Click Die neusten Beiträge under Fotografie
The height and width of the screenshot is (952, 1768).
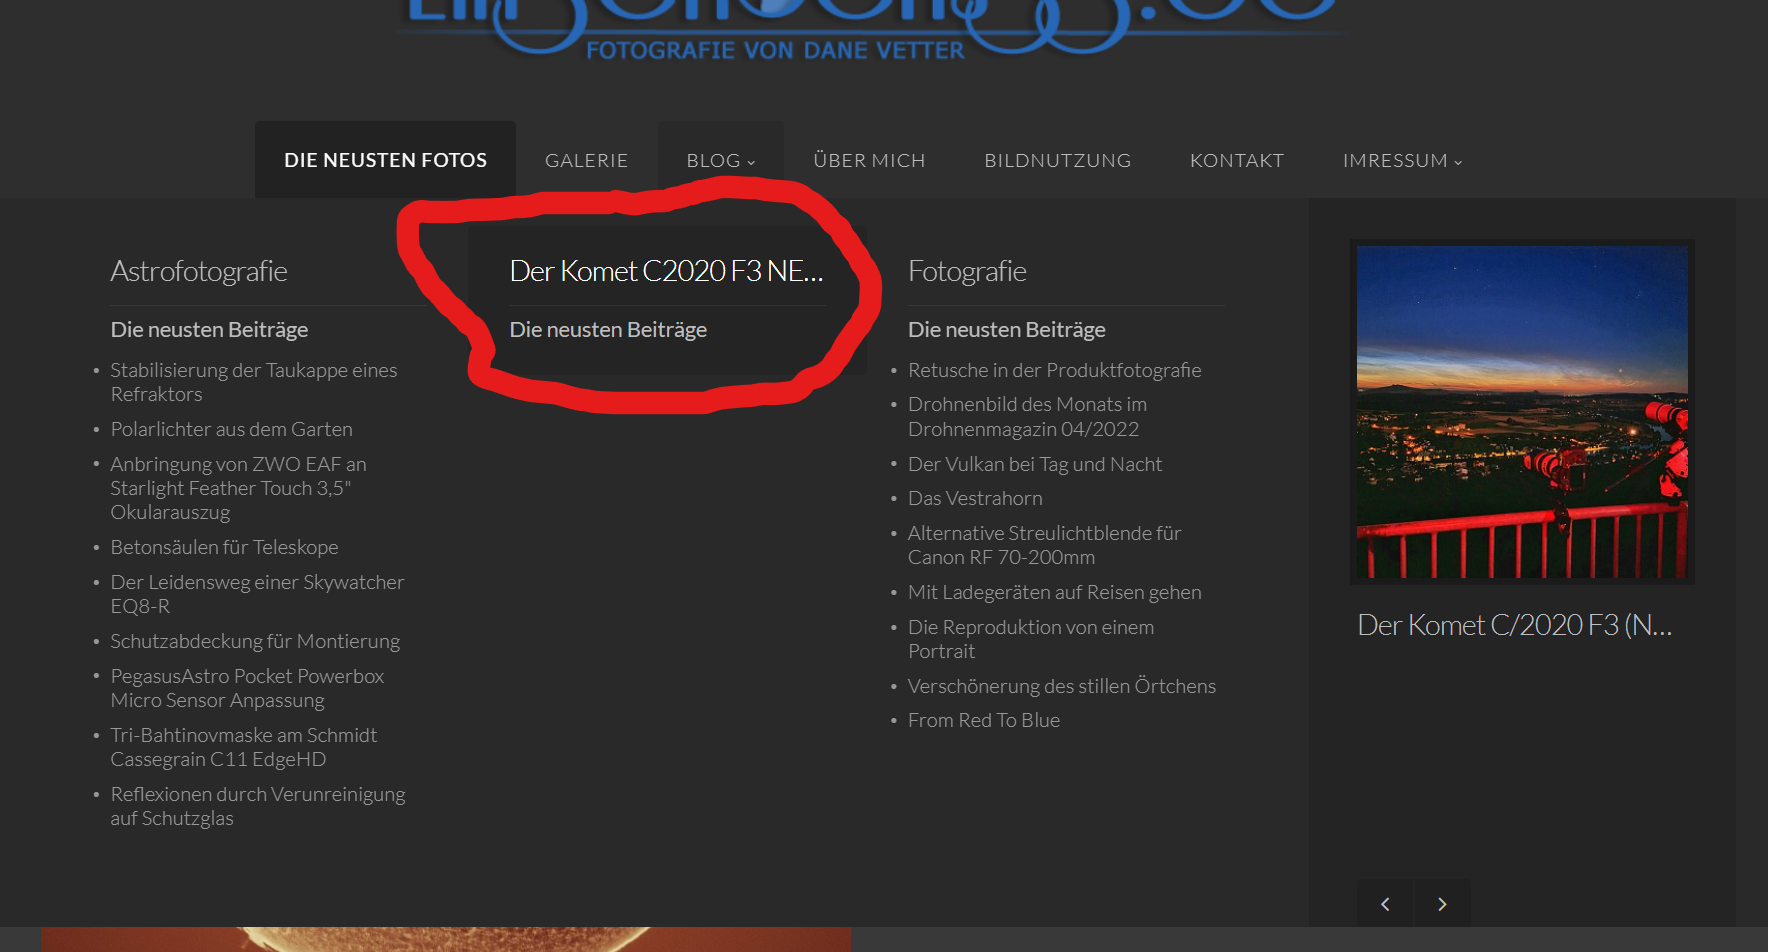(x=1007, y=329)
